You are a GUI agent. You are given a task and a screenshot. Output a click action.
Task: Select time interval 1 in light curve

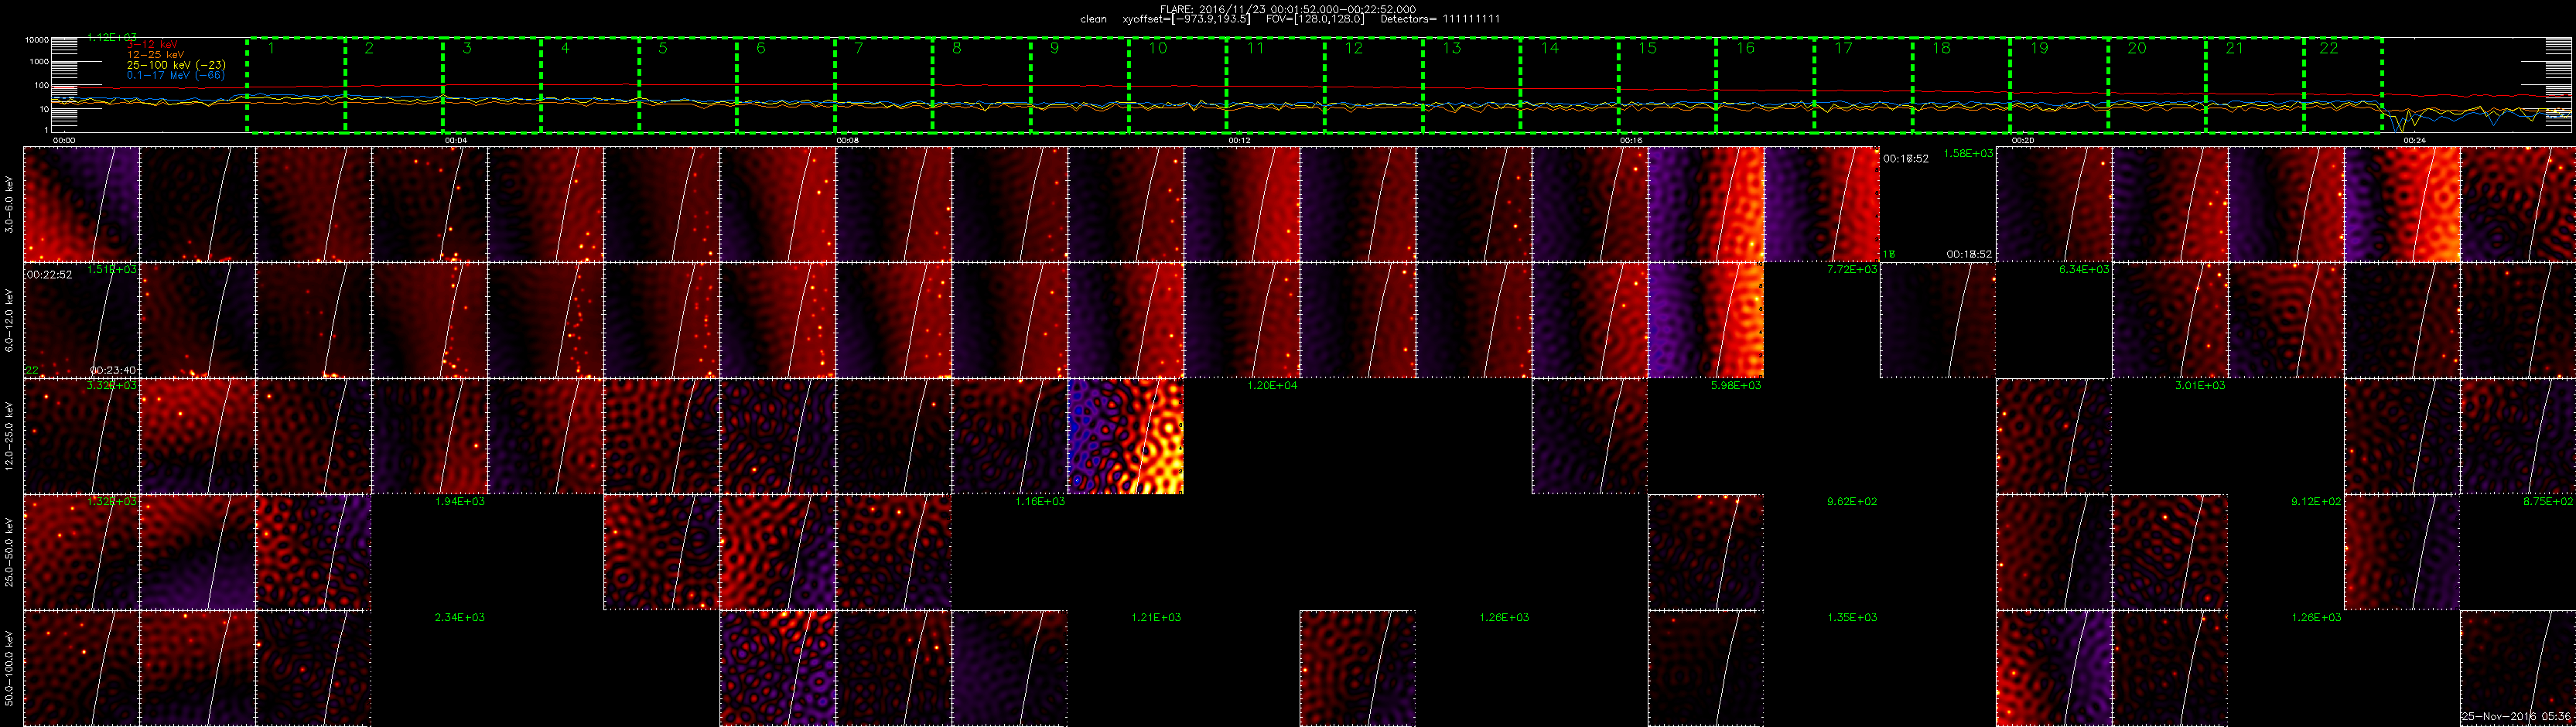pos(296,85)
